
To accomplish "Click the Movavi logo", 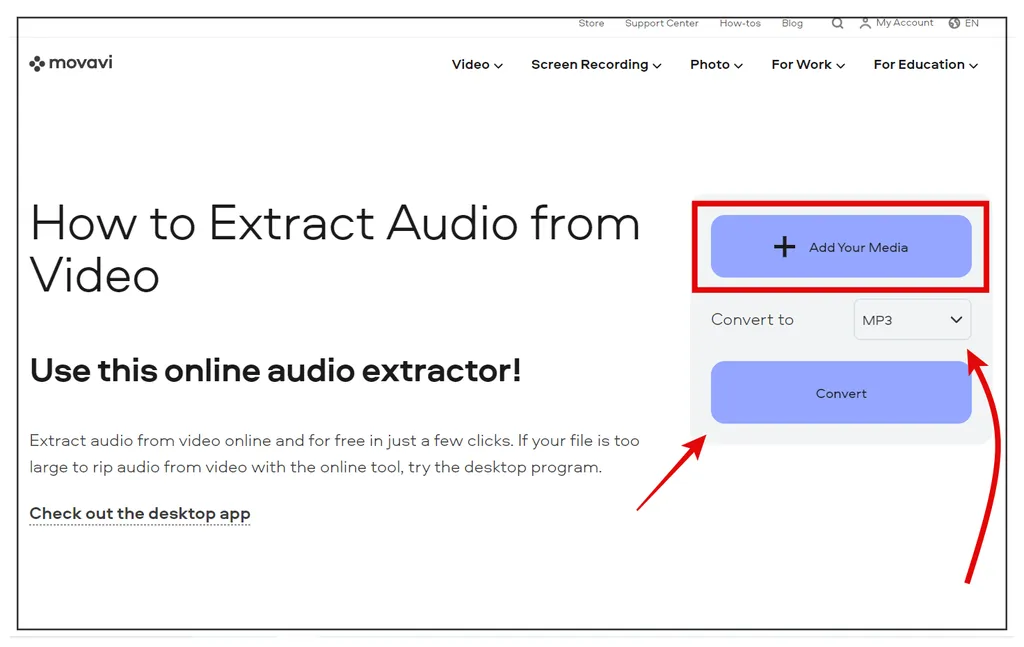I will (x=71, y=63).
